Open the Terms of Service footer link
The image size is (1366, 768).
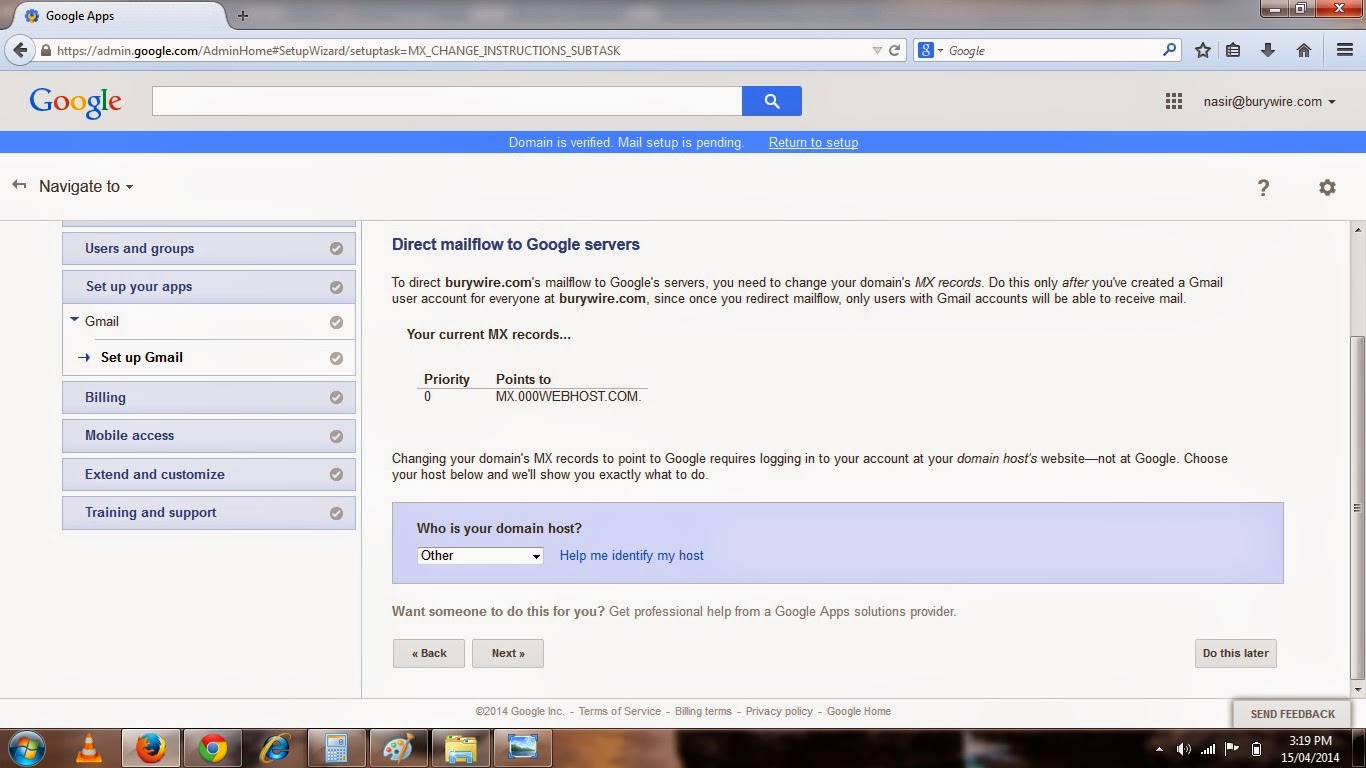619,711
